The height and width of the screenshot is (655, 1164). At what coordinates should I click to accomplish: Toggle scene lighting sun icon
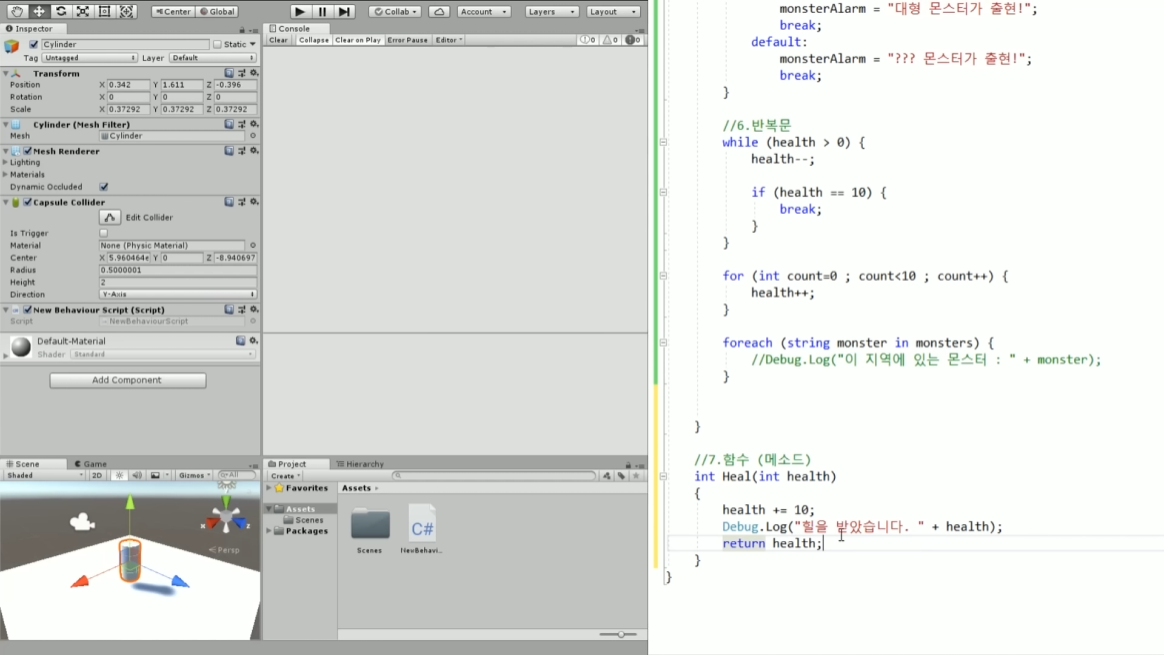(x=119, y=475)
